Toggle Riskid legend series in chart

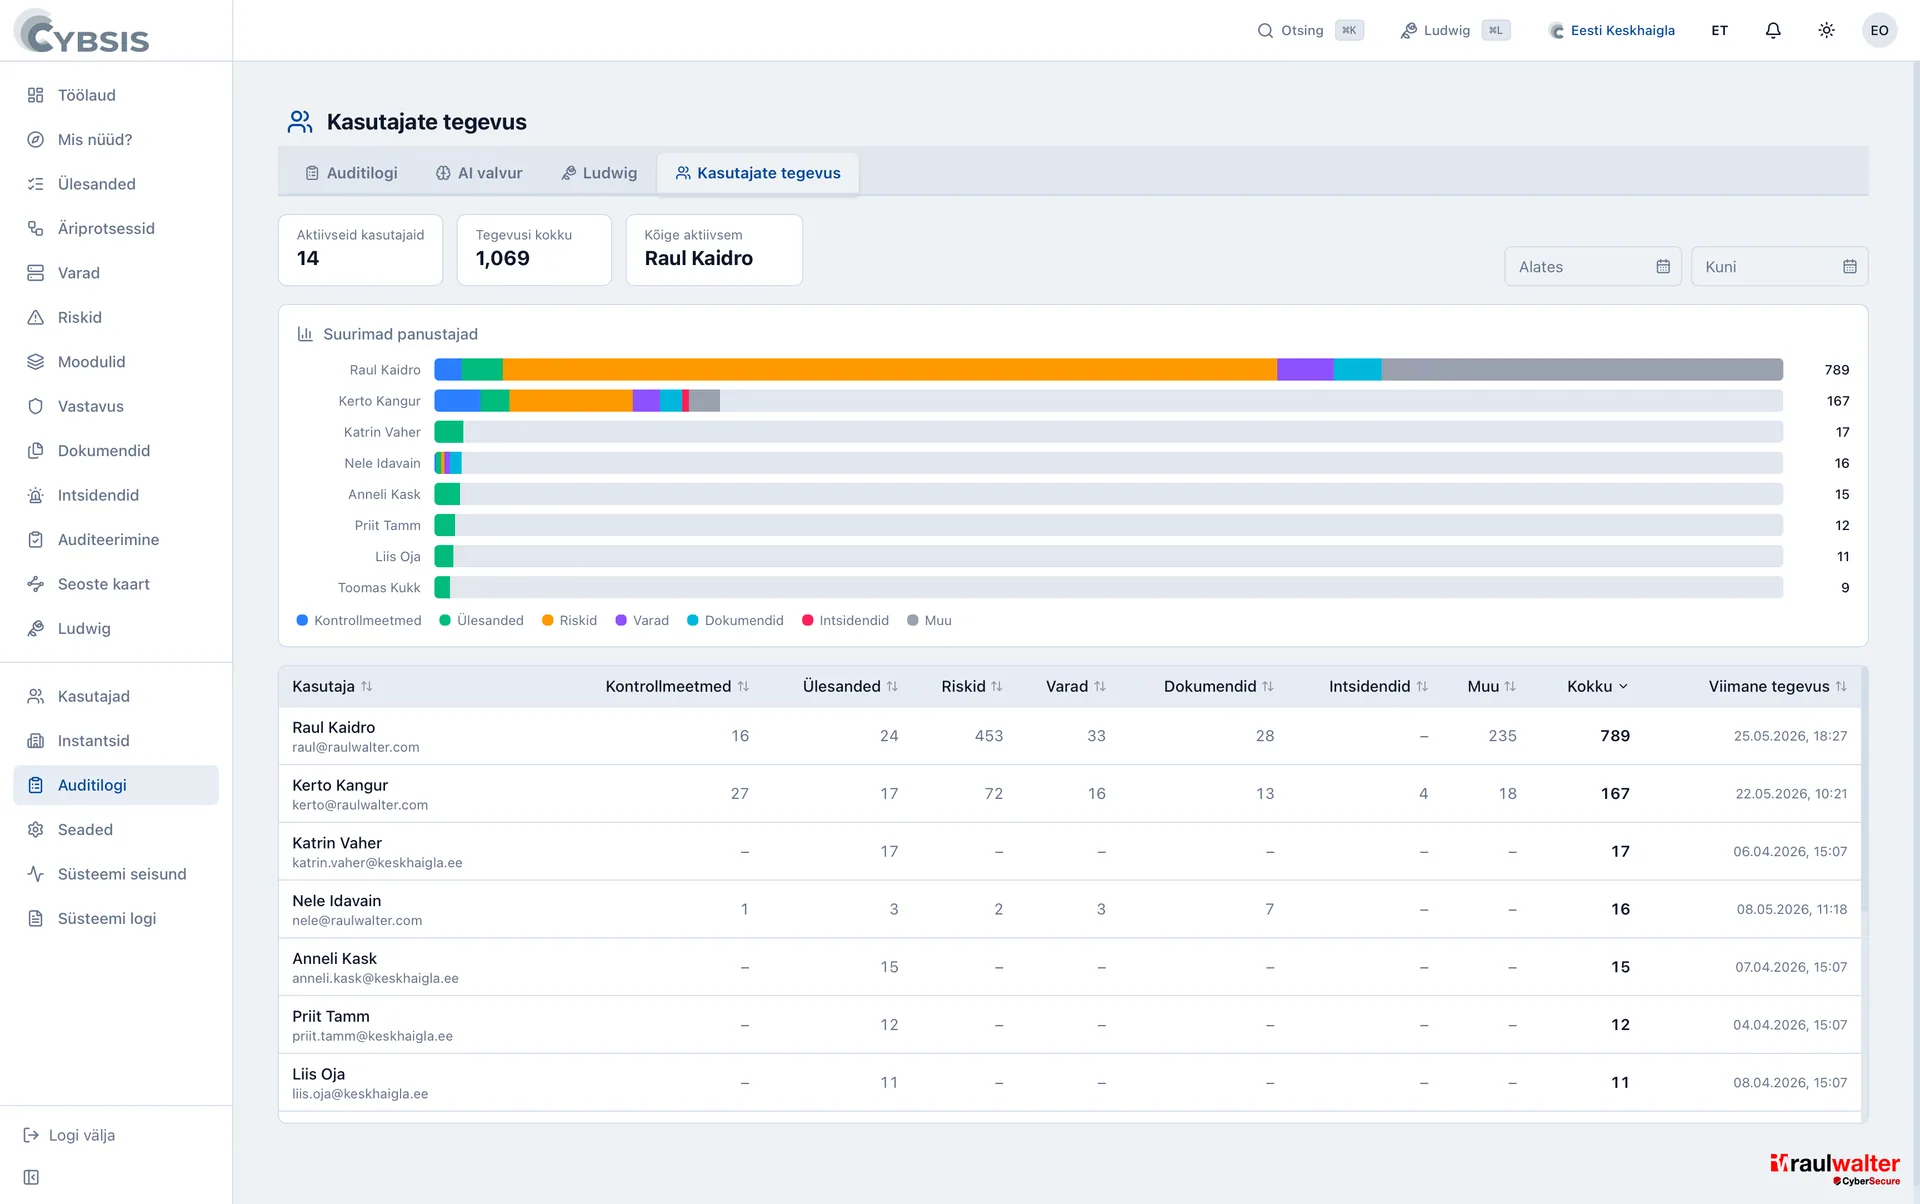[x=569, y=620]
